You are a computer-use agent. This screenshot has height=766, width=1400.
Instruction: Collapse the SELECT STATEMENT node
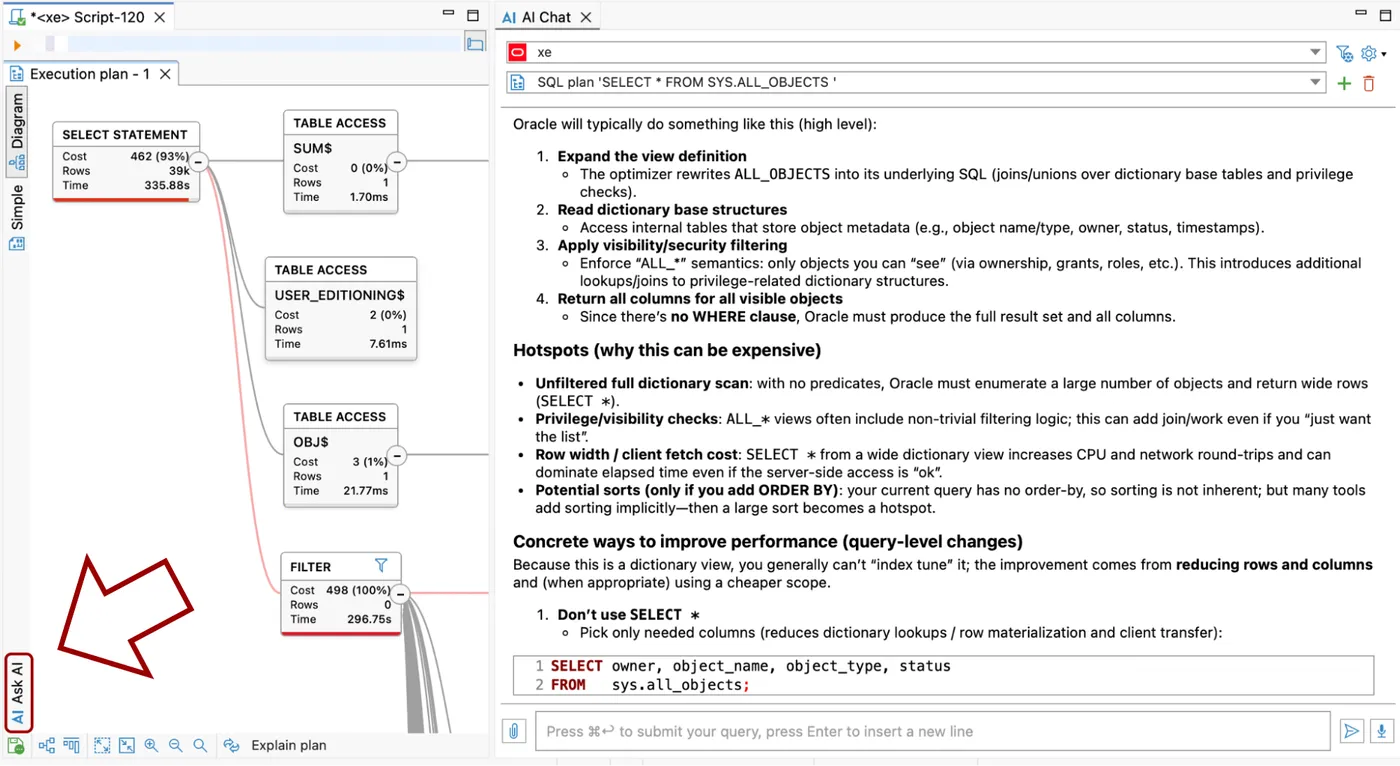198,161
